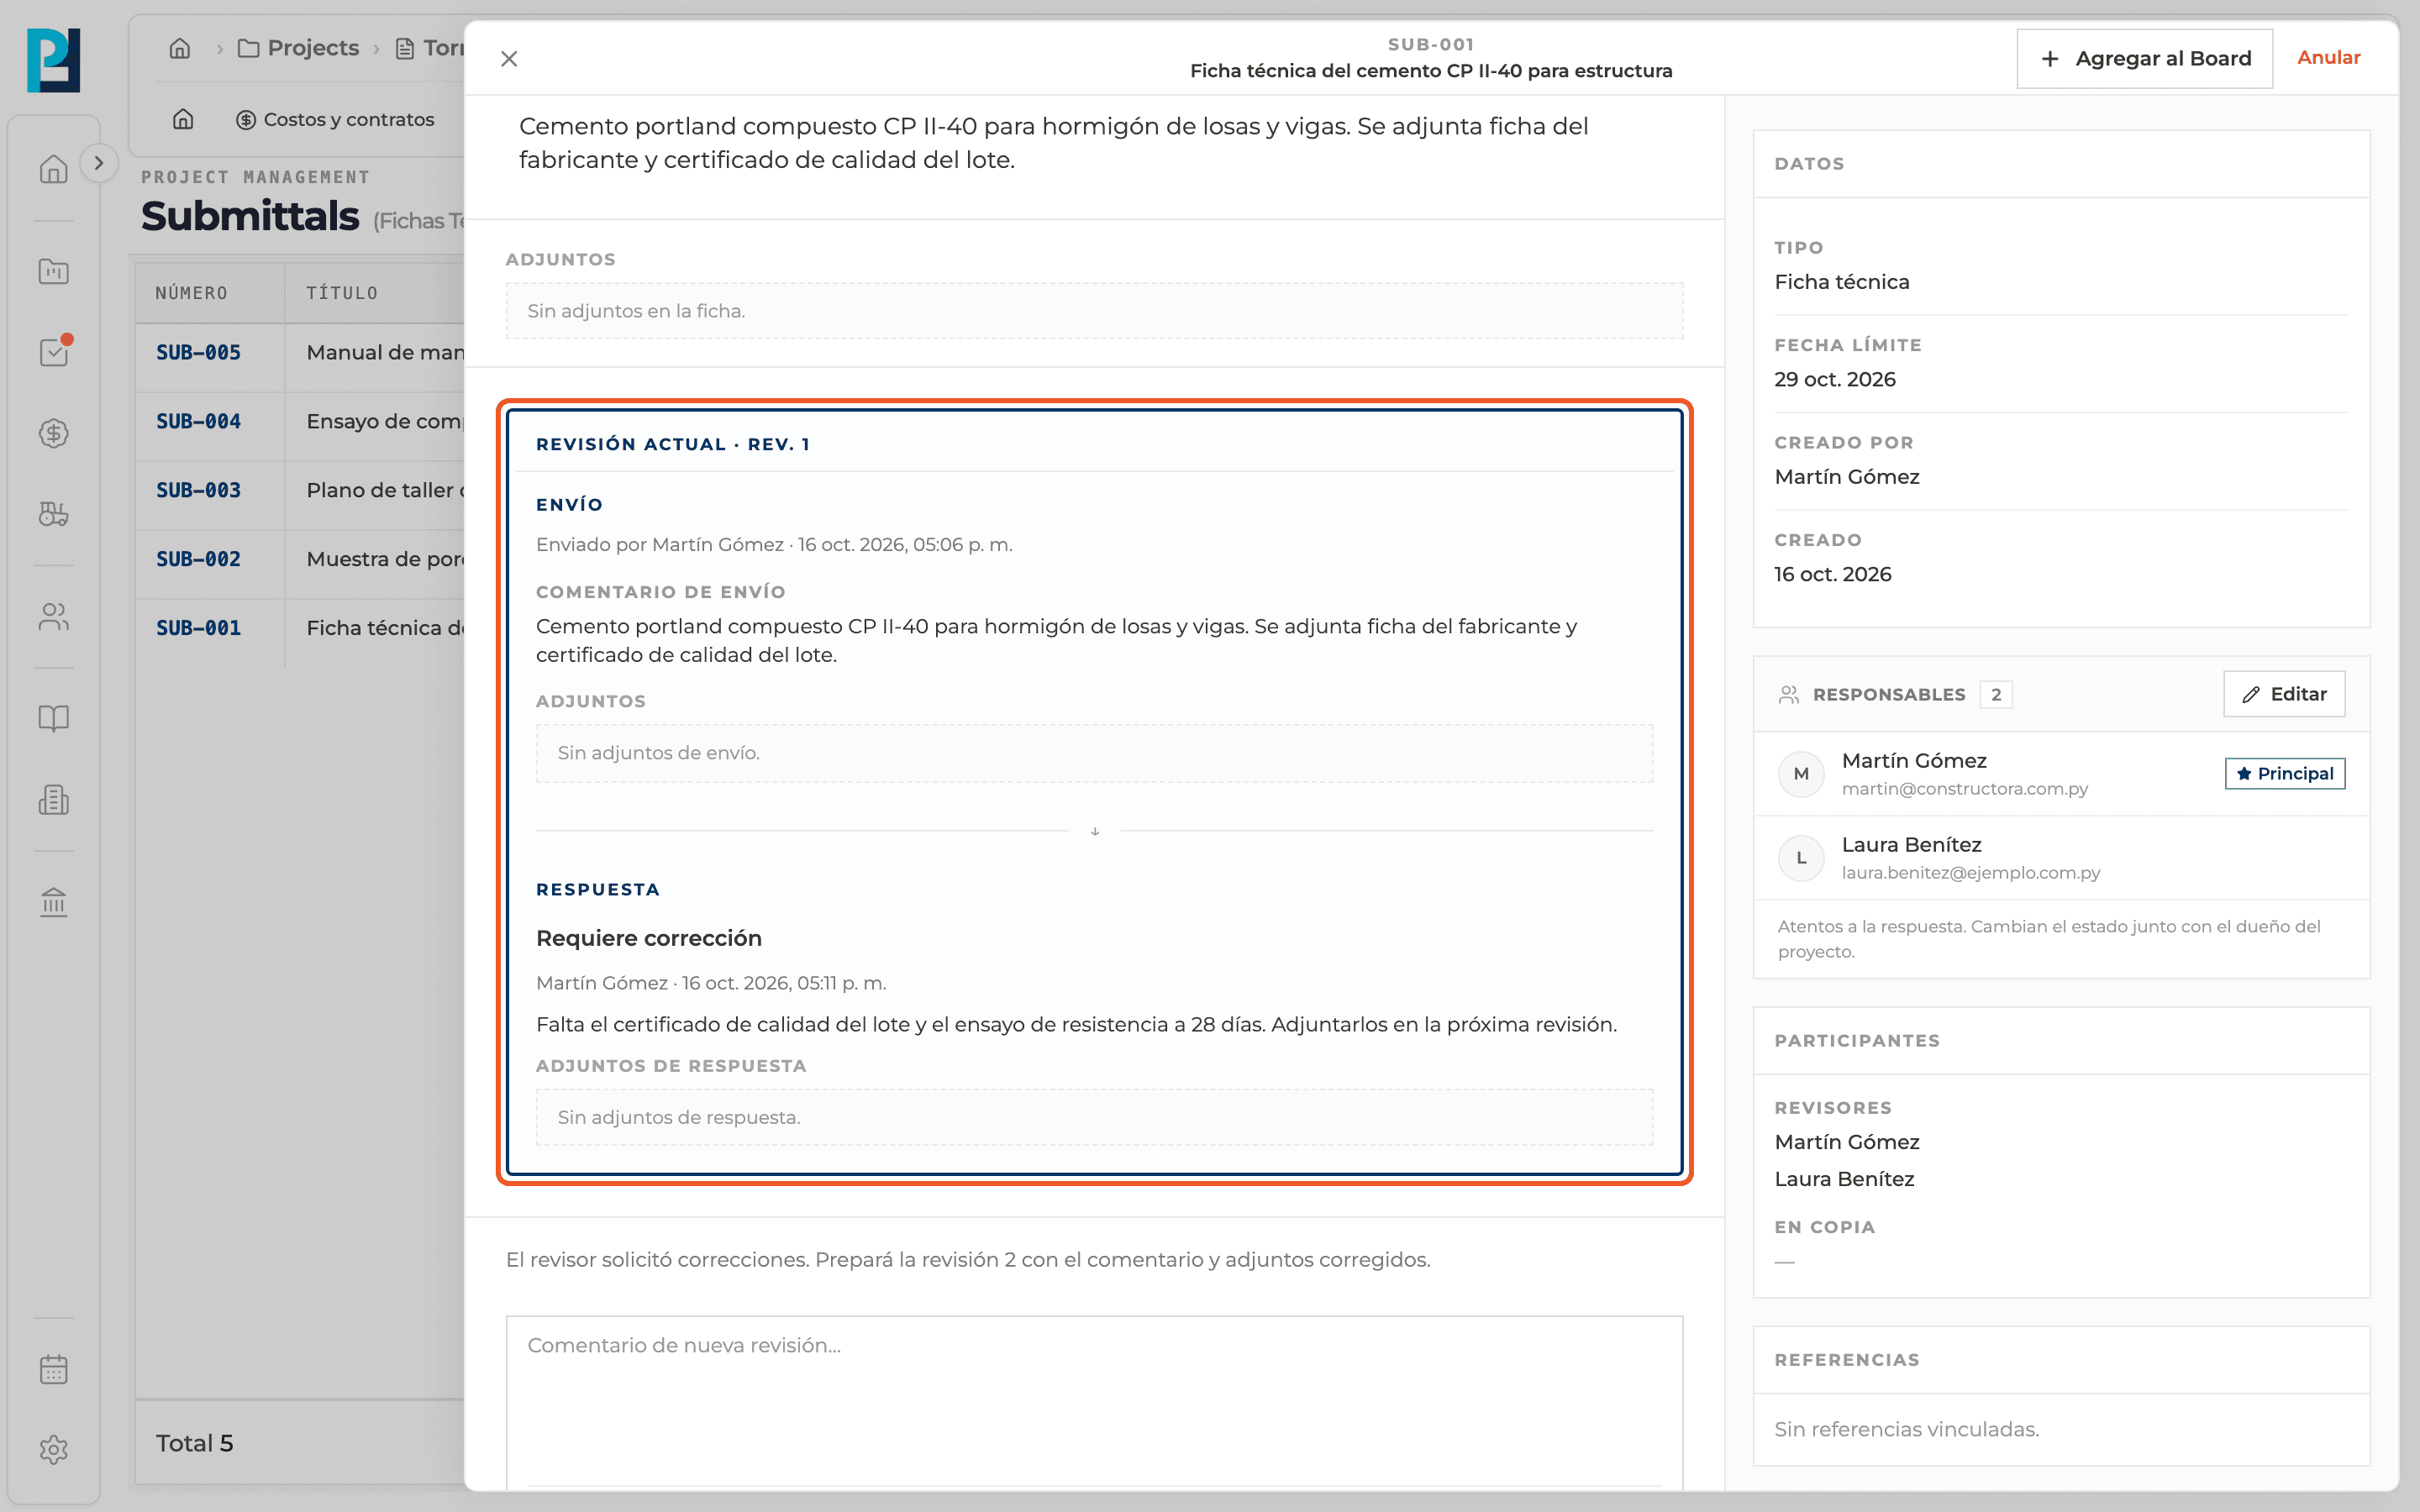This screenshot has width=2420, height=1512.
Task: Click the breadcrumb home icon
Action: click(x=180, y=48)
